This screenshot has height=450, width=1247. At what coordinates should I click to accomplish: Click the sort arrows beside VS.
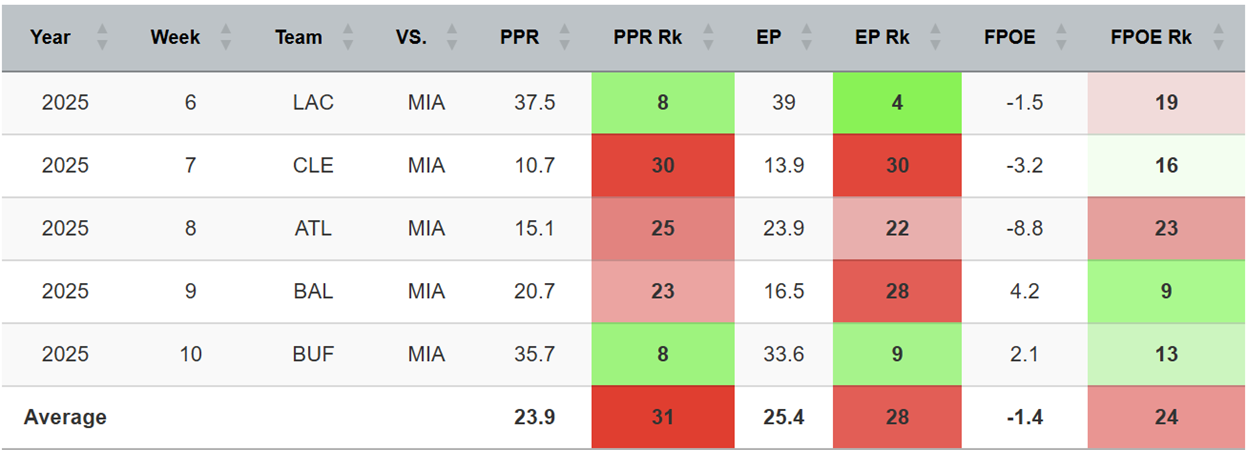[452, 38]
